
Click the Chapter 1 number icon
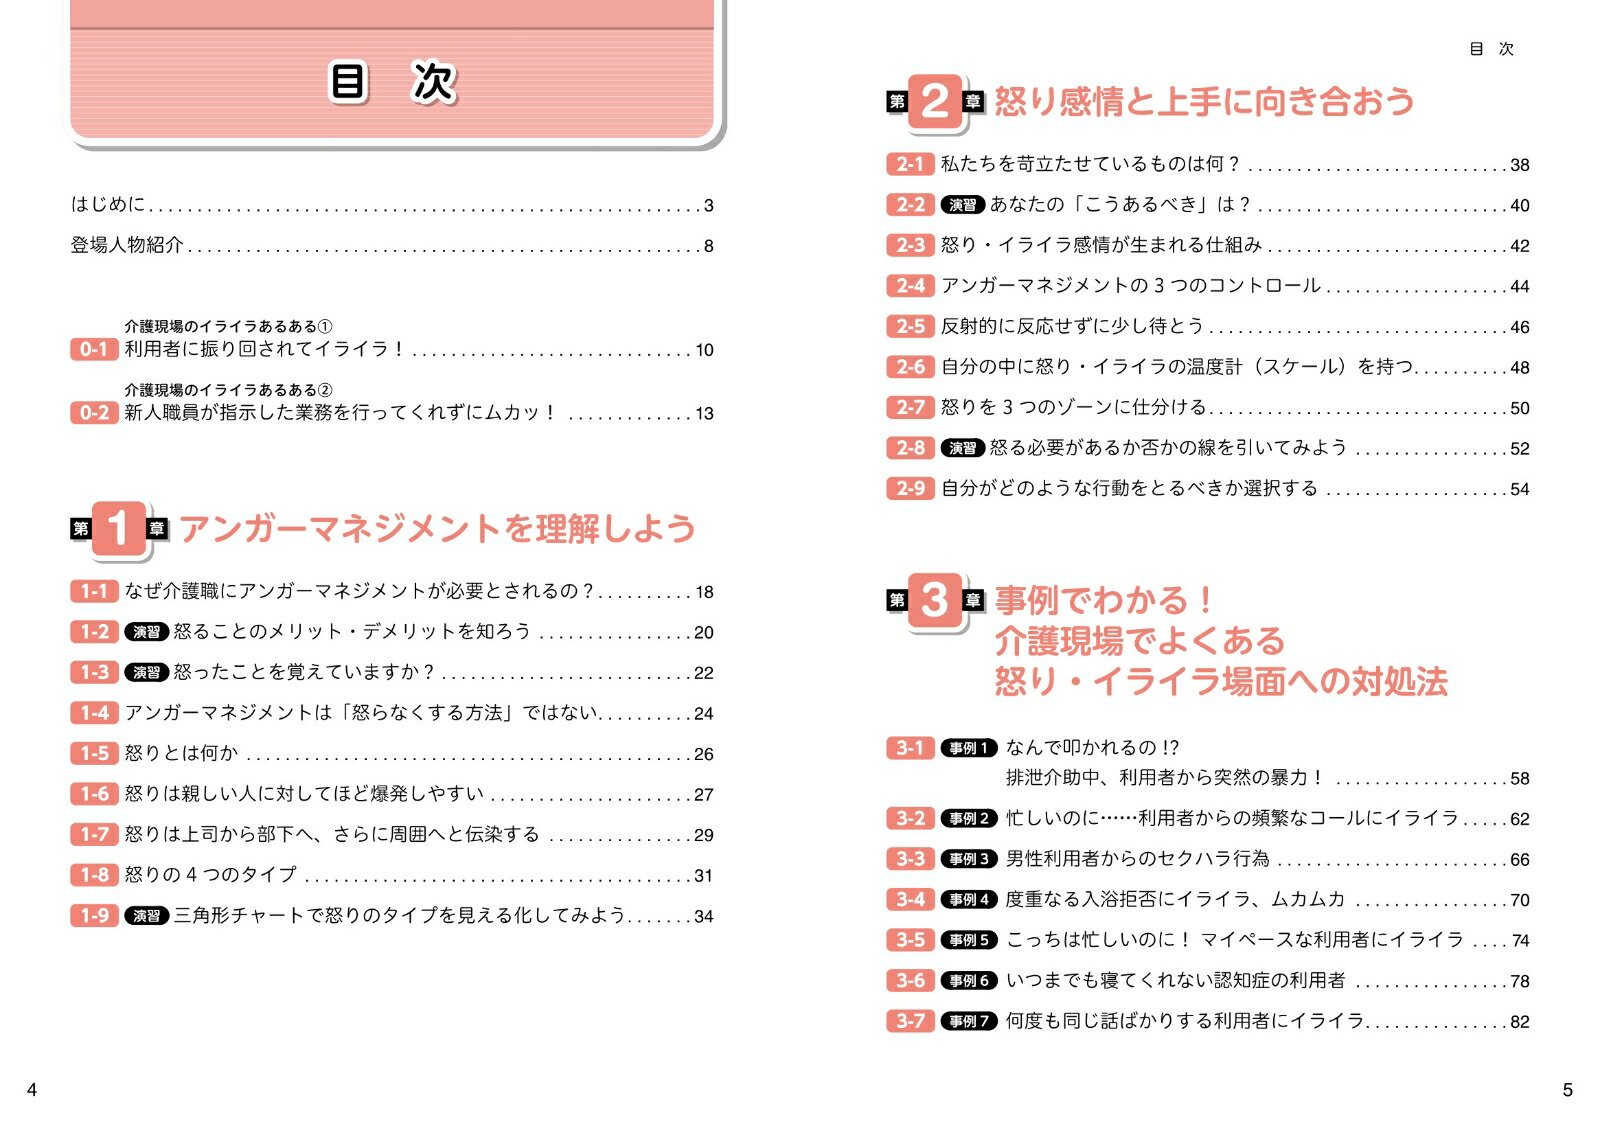tap(119, 529)
